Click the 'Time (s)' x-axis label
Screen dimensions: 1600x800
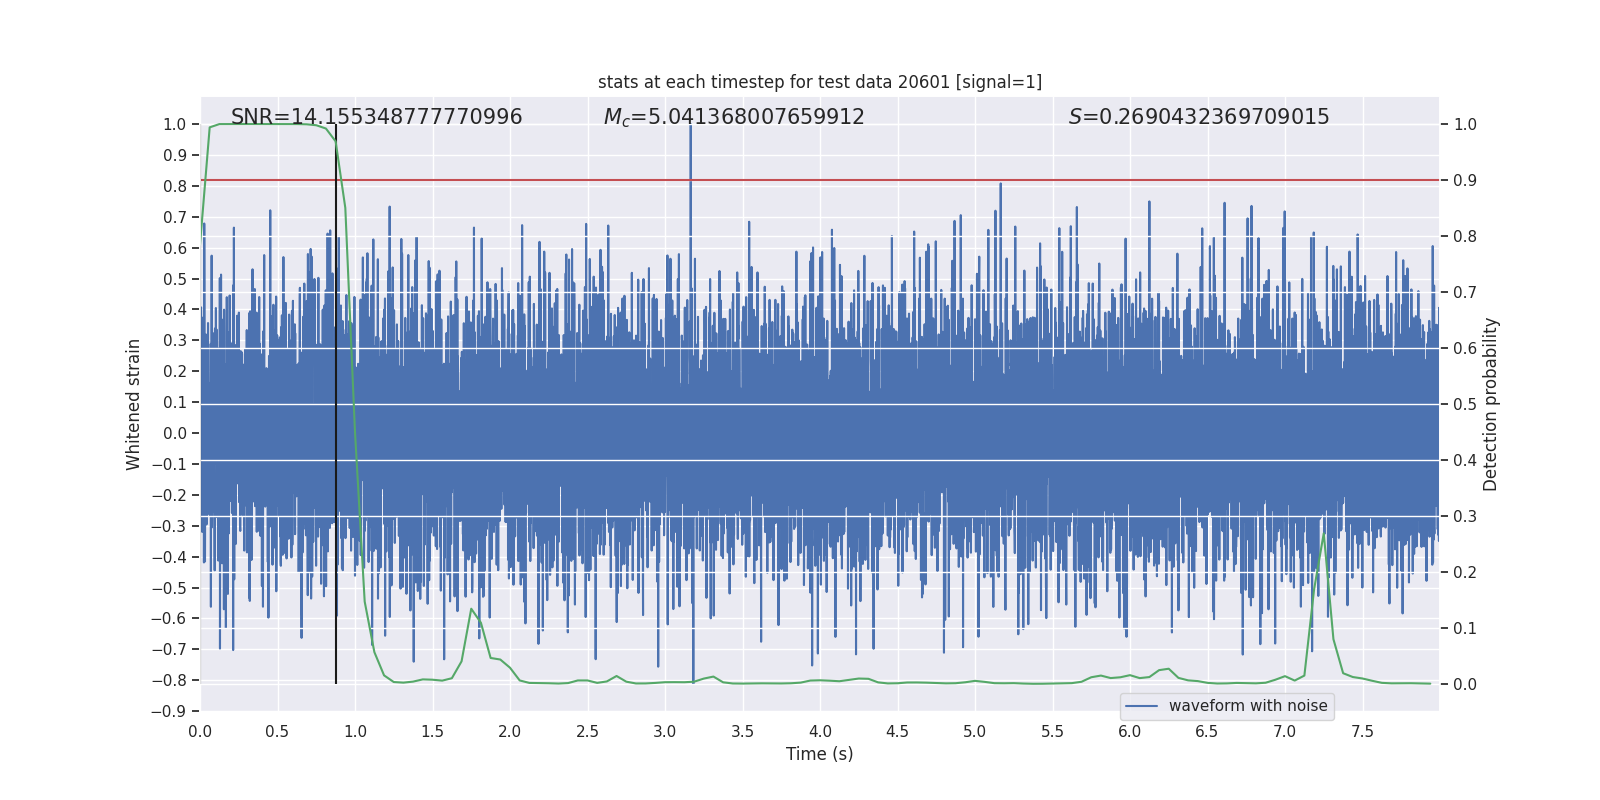(x=819, y=754)
